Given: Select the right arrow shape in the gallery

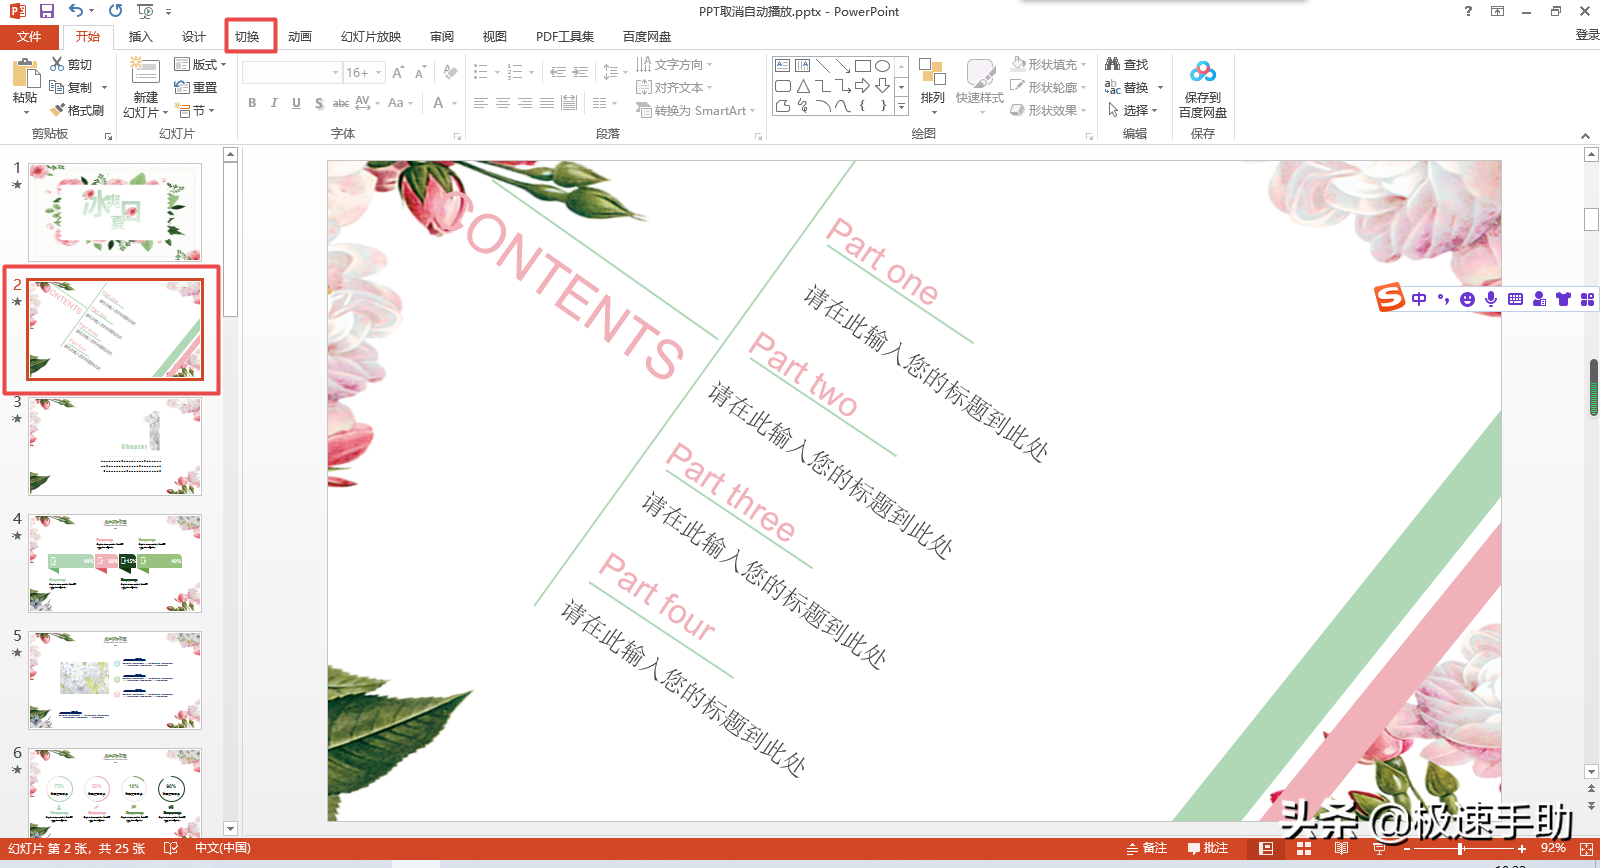Looking at the screenshot, I should pos(862,86).
